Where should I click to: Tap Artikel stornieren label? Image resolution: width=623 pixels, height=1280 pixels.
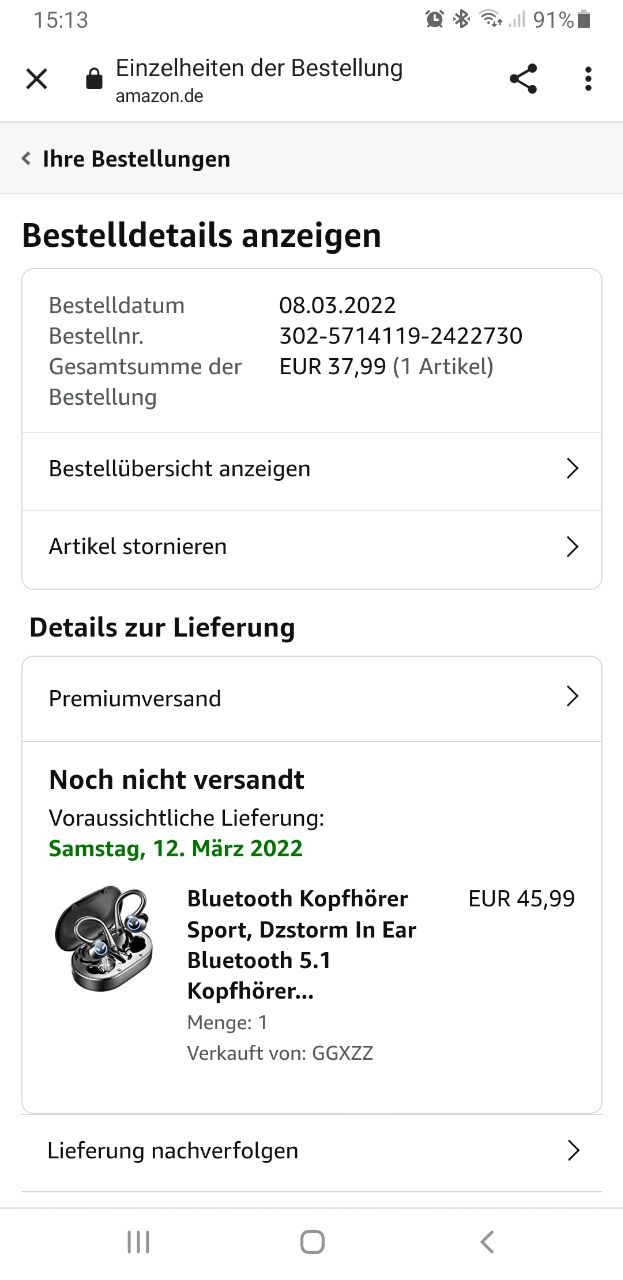click(x=138, y=546)
